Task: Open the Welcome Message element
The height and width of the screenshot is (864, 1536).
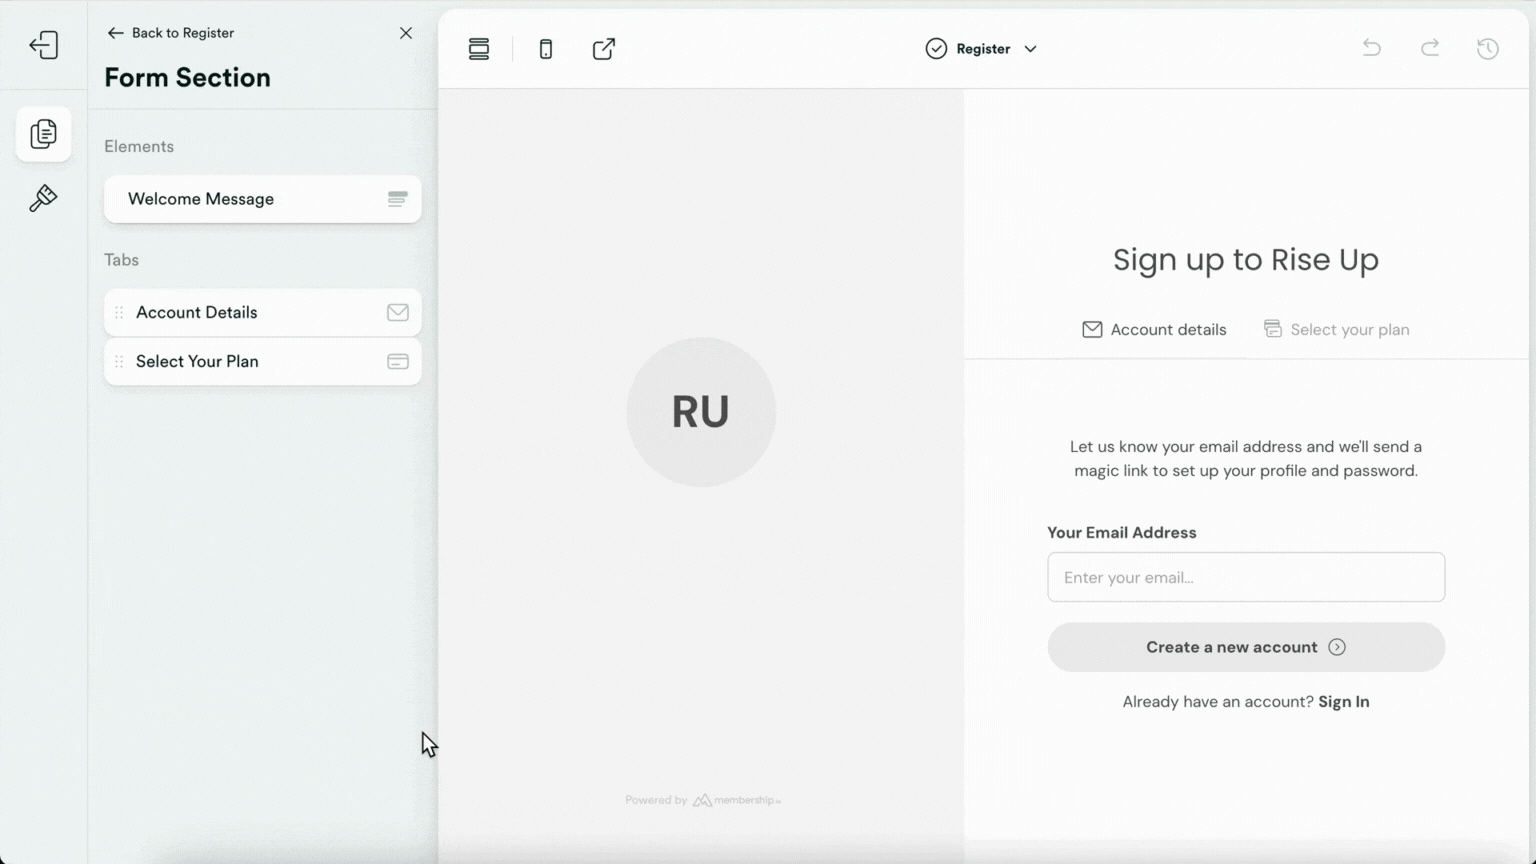Action: tap(262, 199)
